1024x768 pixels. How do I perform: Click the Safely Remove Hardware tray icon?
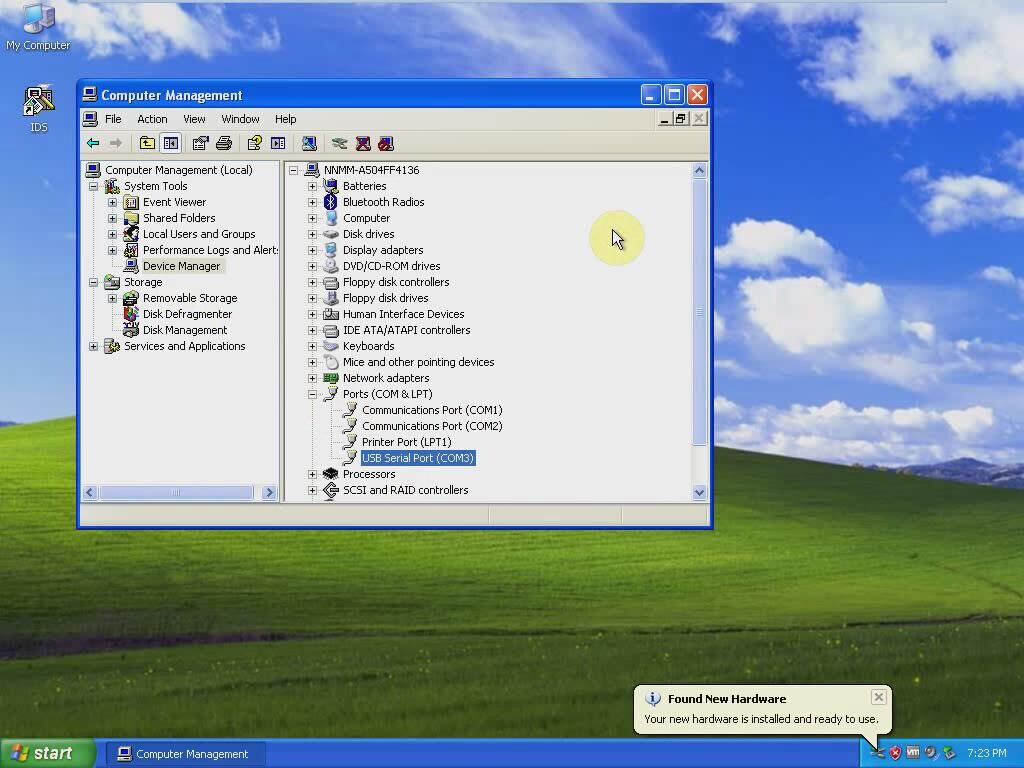pyautogui.click(x=949, y=753)
